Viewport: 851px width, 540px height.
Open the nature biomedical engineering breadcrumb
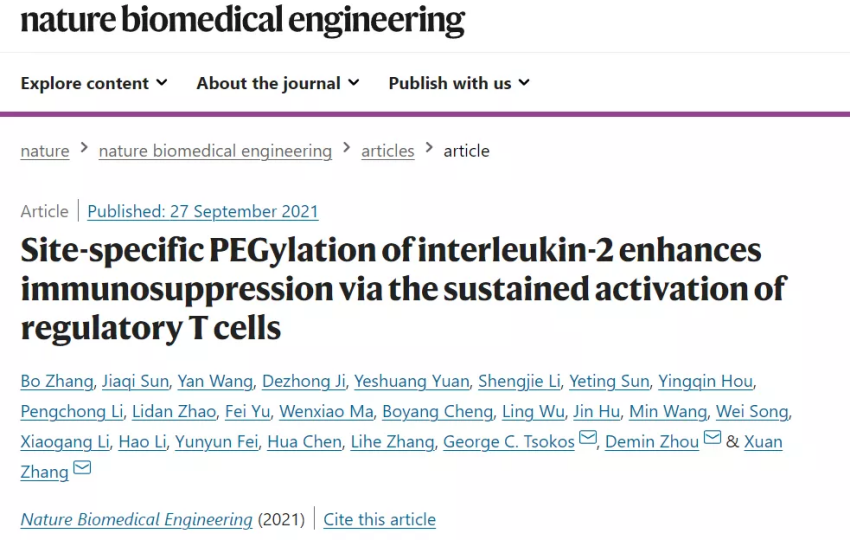[215, 151]
